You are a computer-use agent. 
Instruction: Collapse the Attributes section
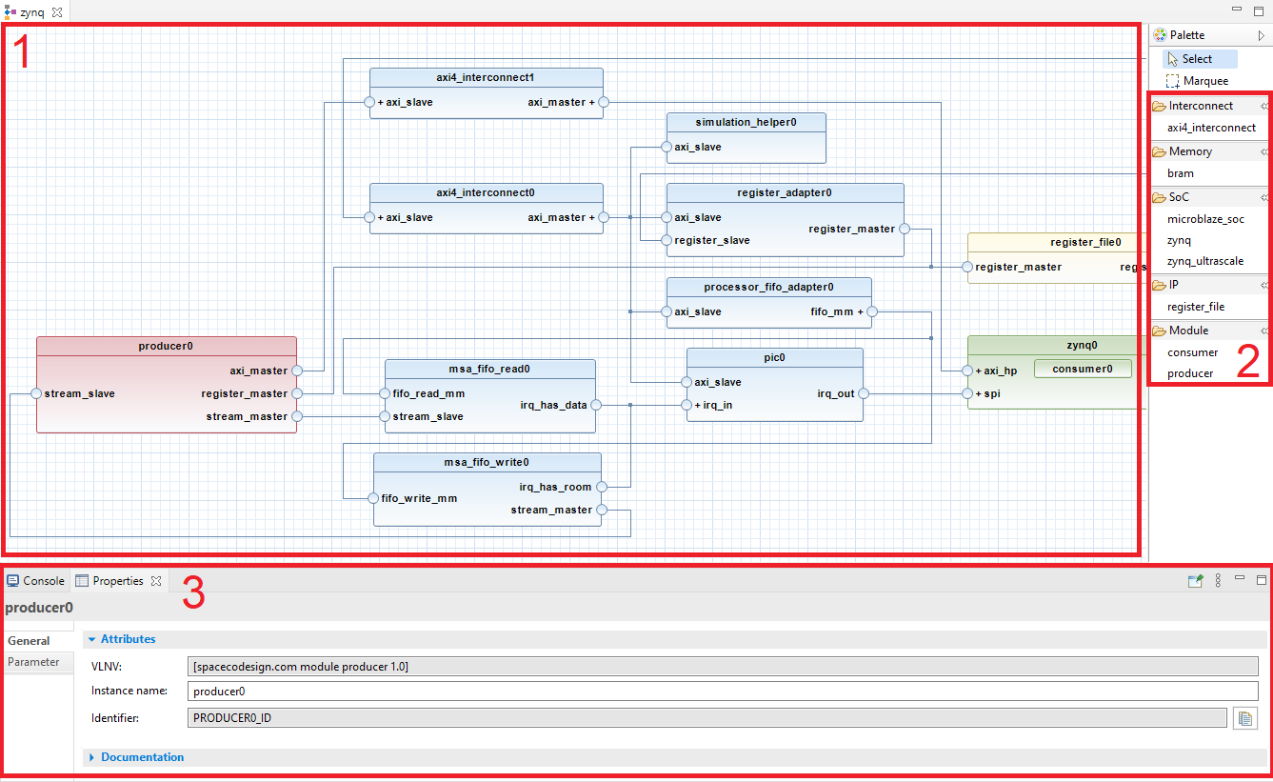coord(91,639)
